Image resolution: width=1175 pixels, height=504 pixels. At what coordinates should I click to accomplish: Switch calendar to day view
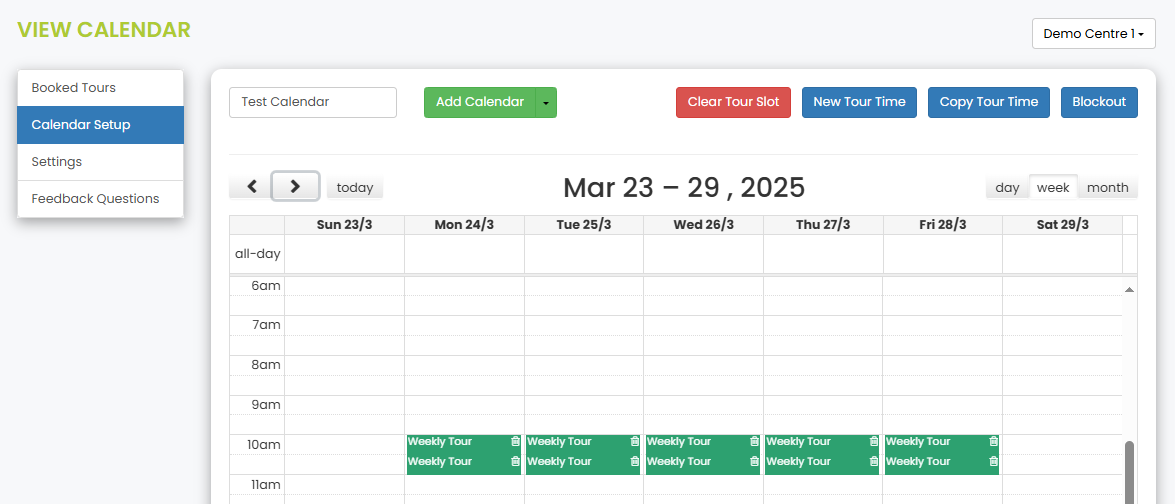(x=1007, y=187)
